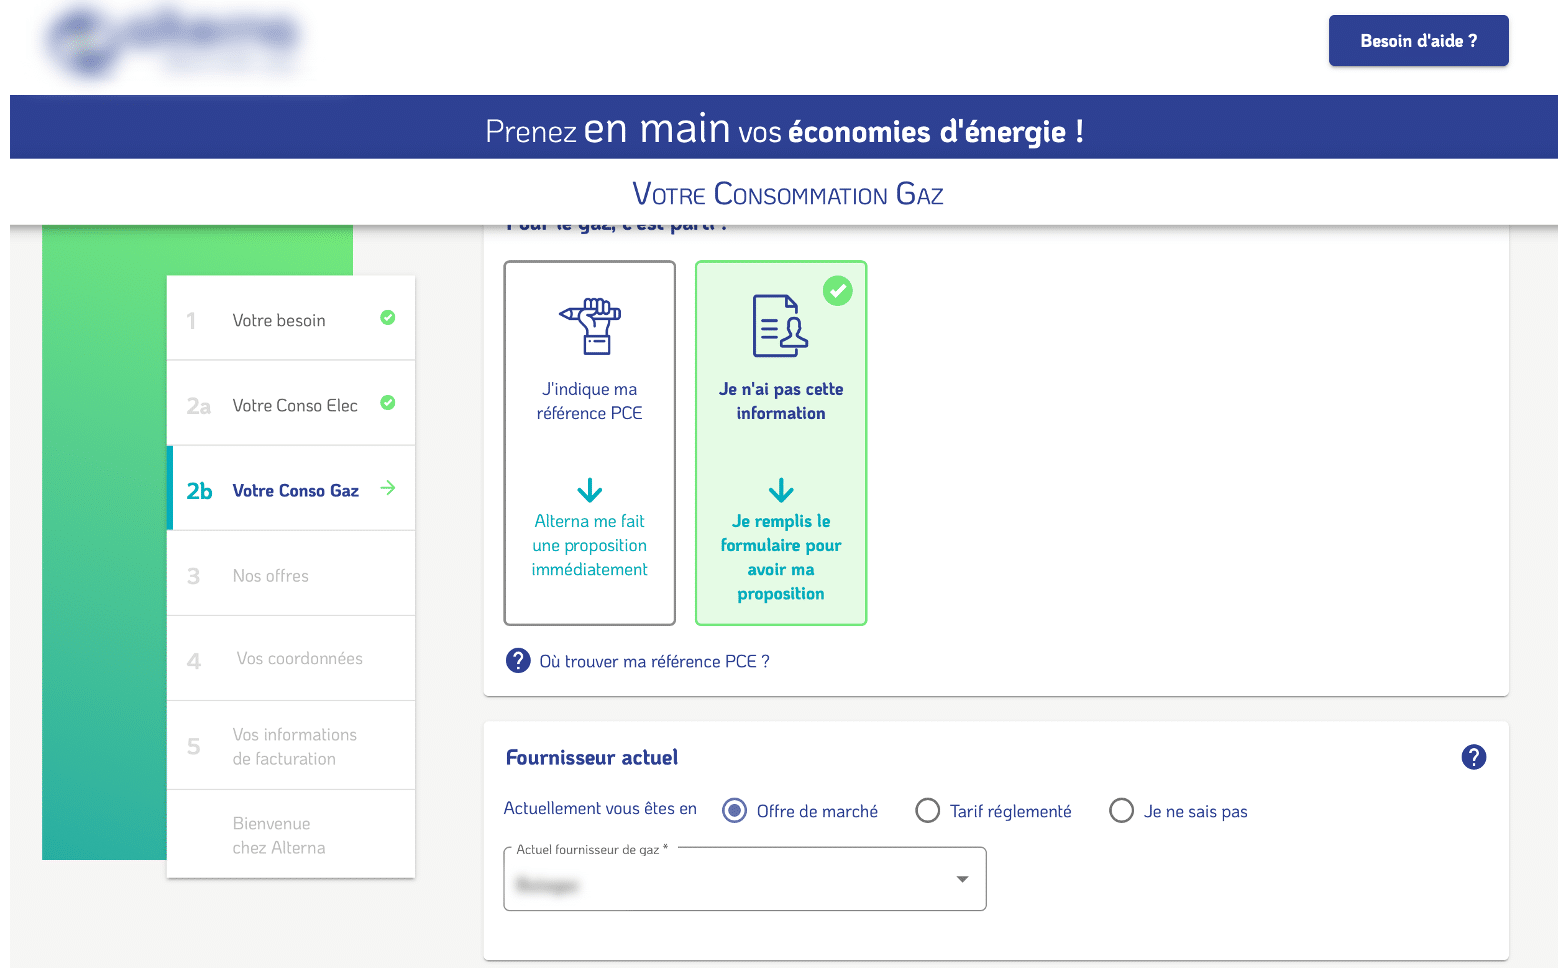
Task: Click green checkmark on selected information card
Action: click(837, 291)
